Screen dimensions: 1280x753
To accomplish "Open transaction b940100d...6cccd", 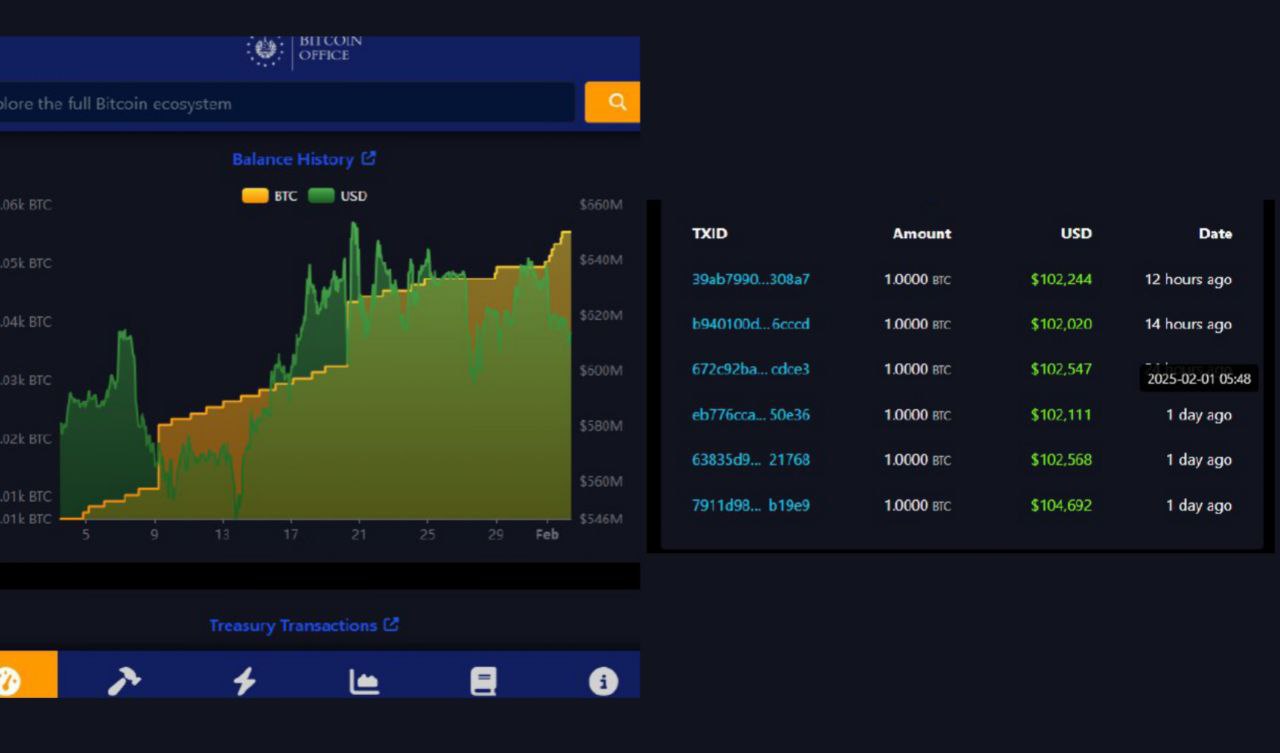I will [750, 324].
